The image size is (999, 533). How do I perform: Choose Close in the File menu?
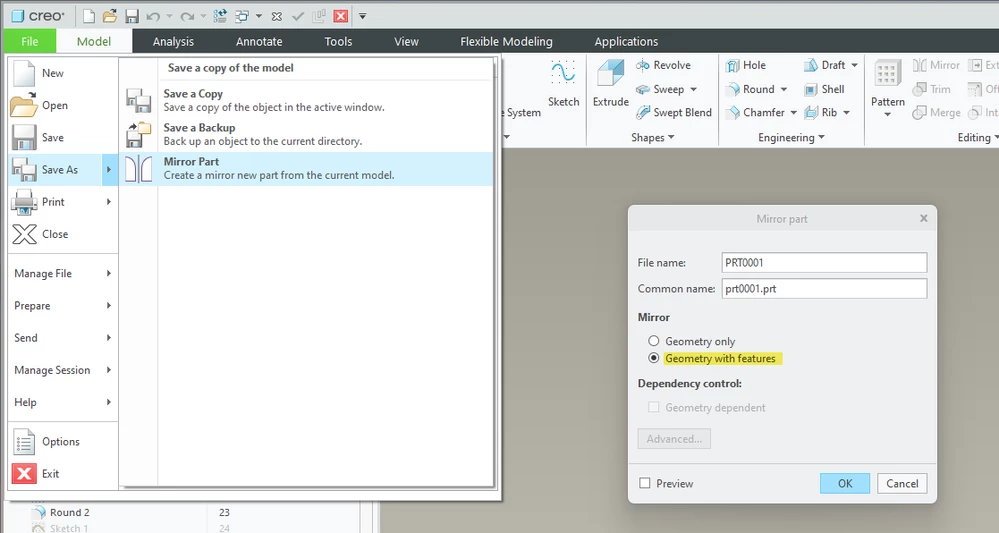tap(63, 234)
